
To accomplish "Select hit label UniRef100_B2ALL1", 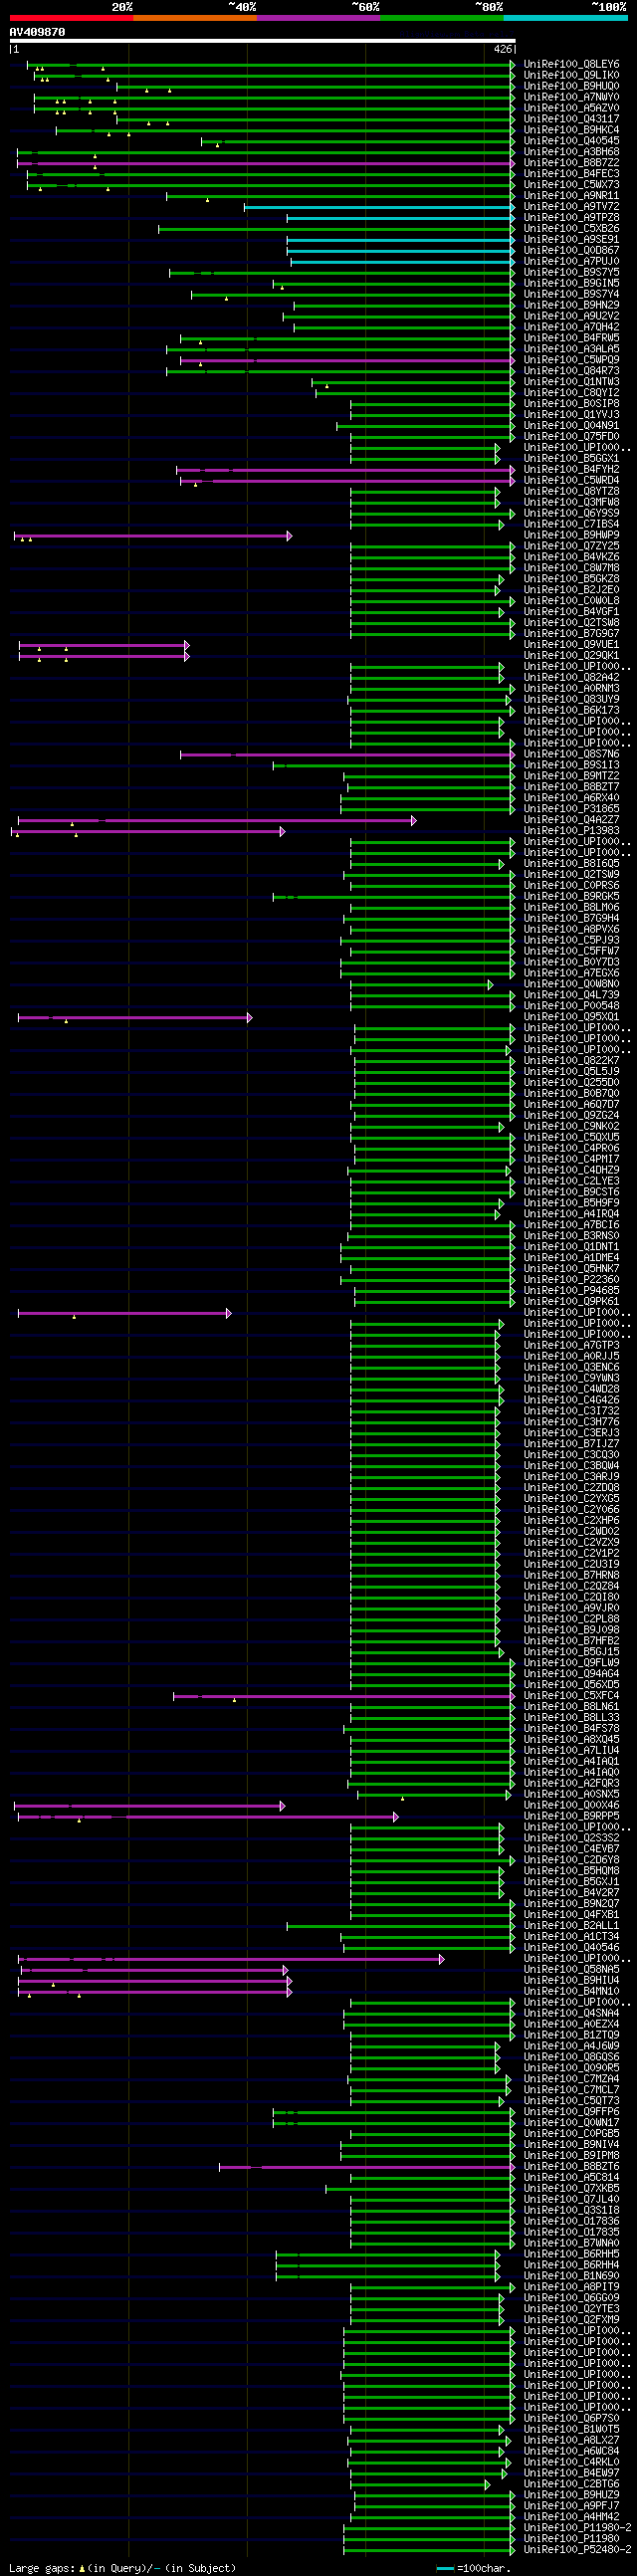I will (571, 1926).
